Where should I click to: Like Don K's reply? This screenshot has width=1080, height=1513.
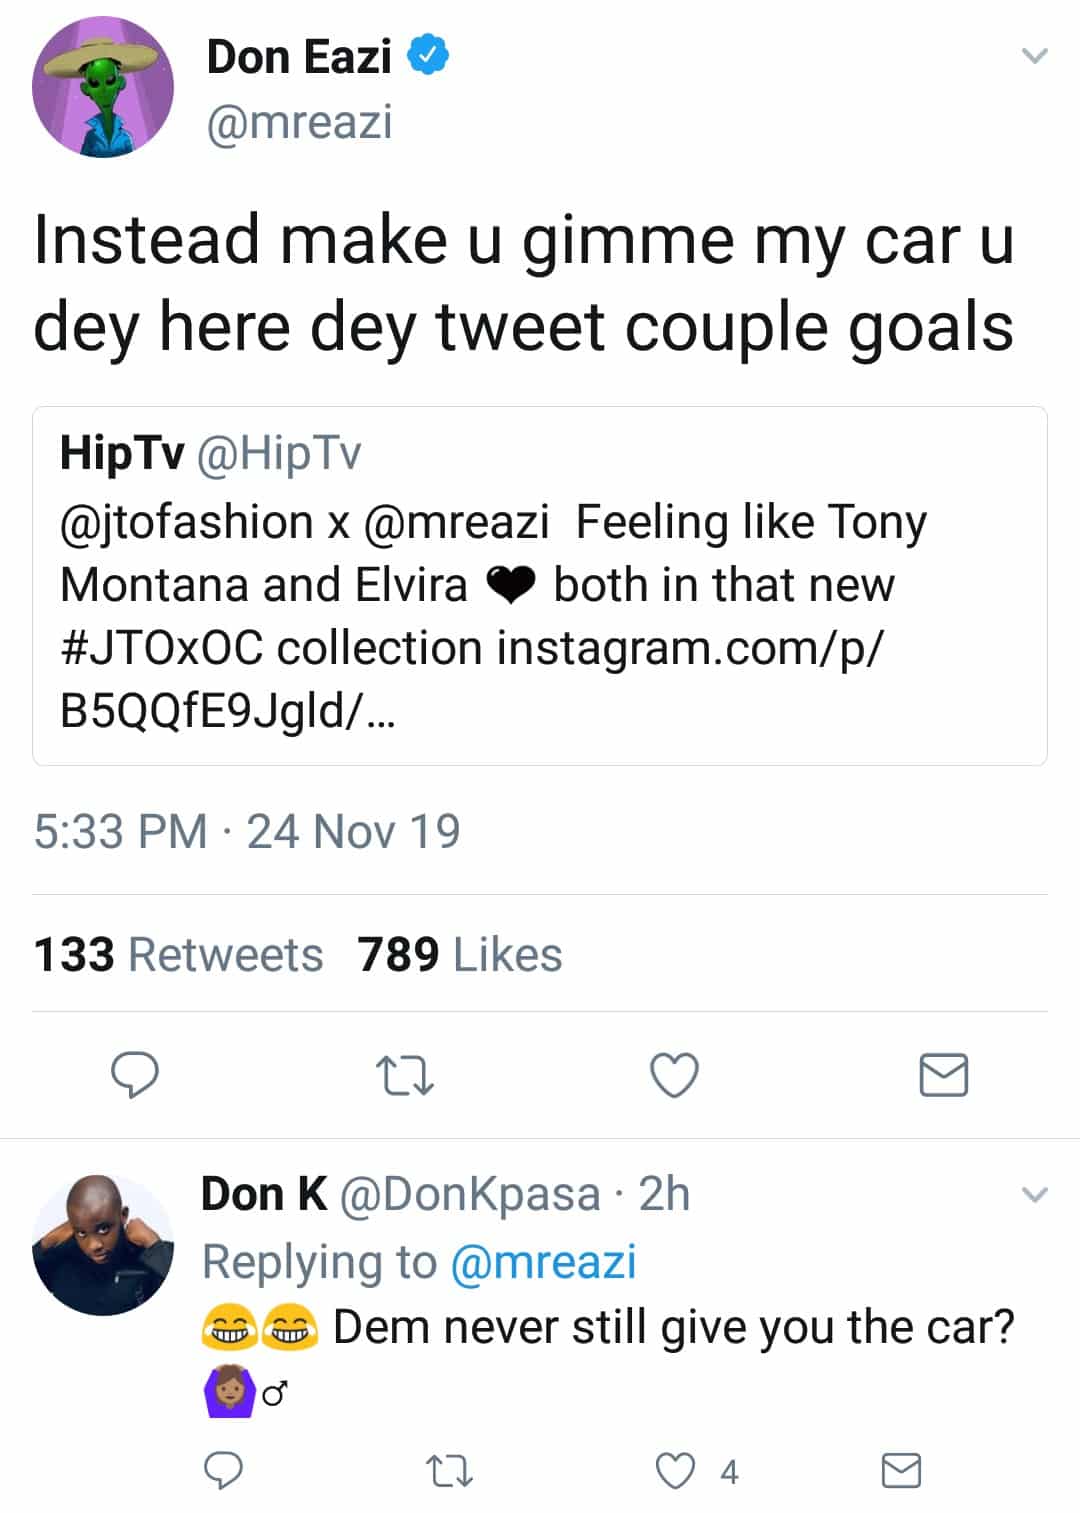[675, 1471]
